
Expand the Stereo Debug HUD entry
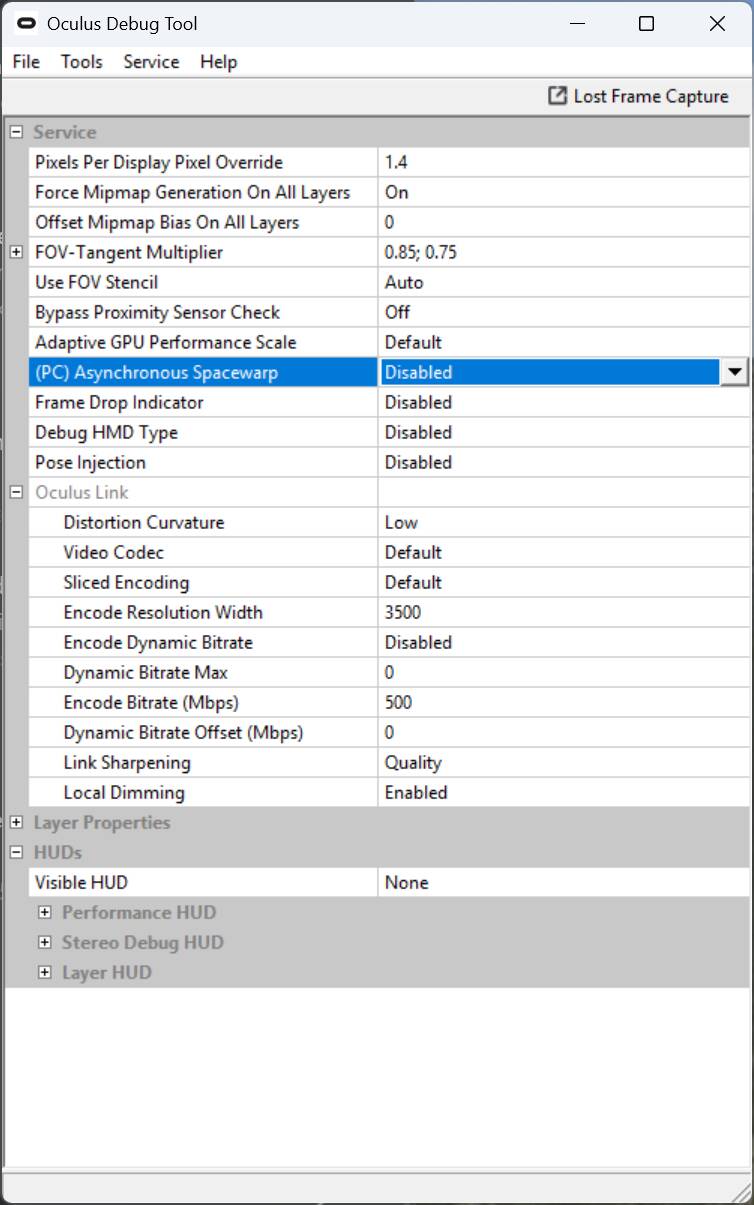[x=45, y=942]
